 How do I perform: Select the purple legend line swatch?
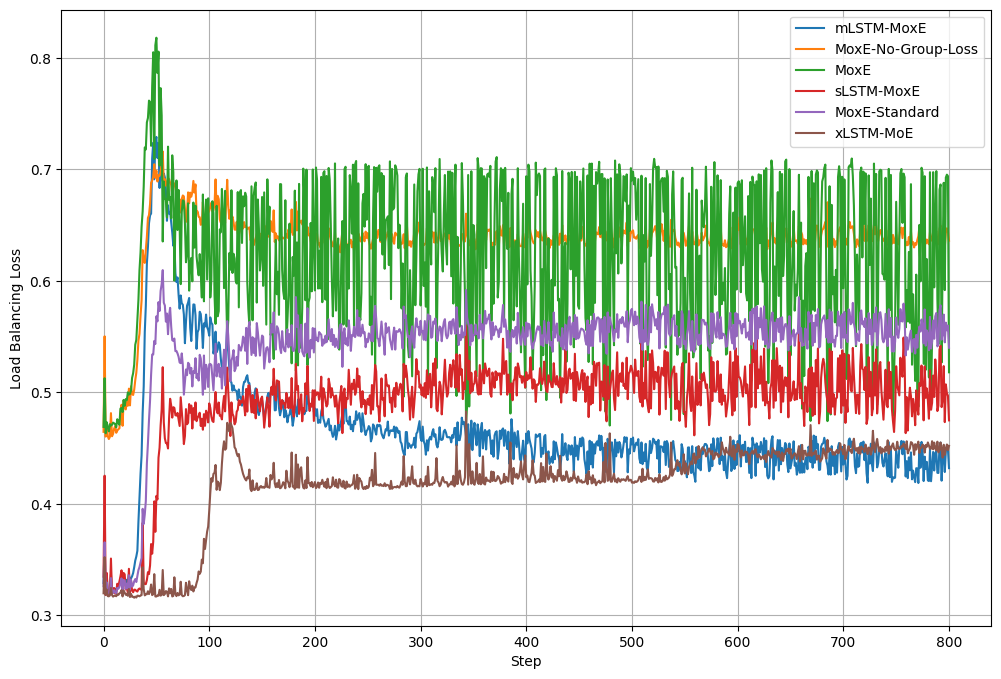811,112
